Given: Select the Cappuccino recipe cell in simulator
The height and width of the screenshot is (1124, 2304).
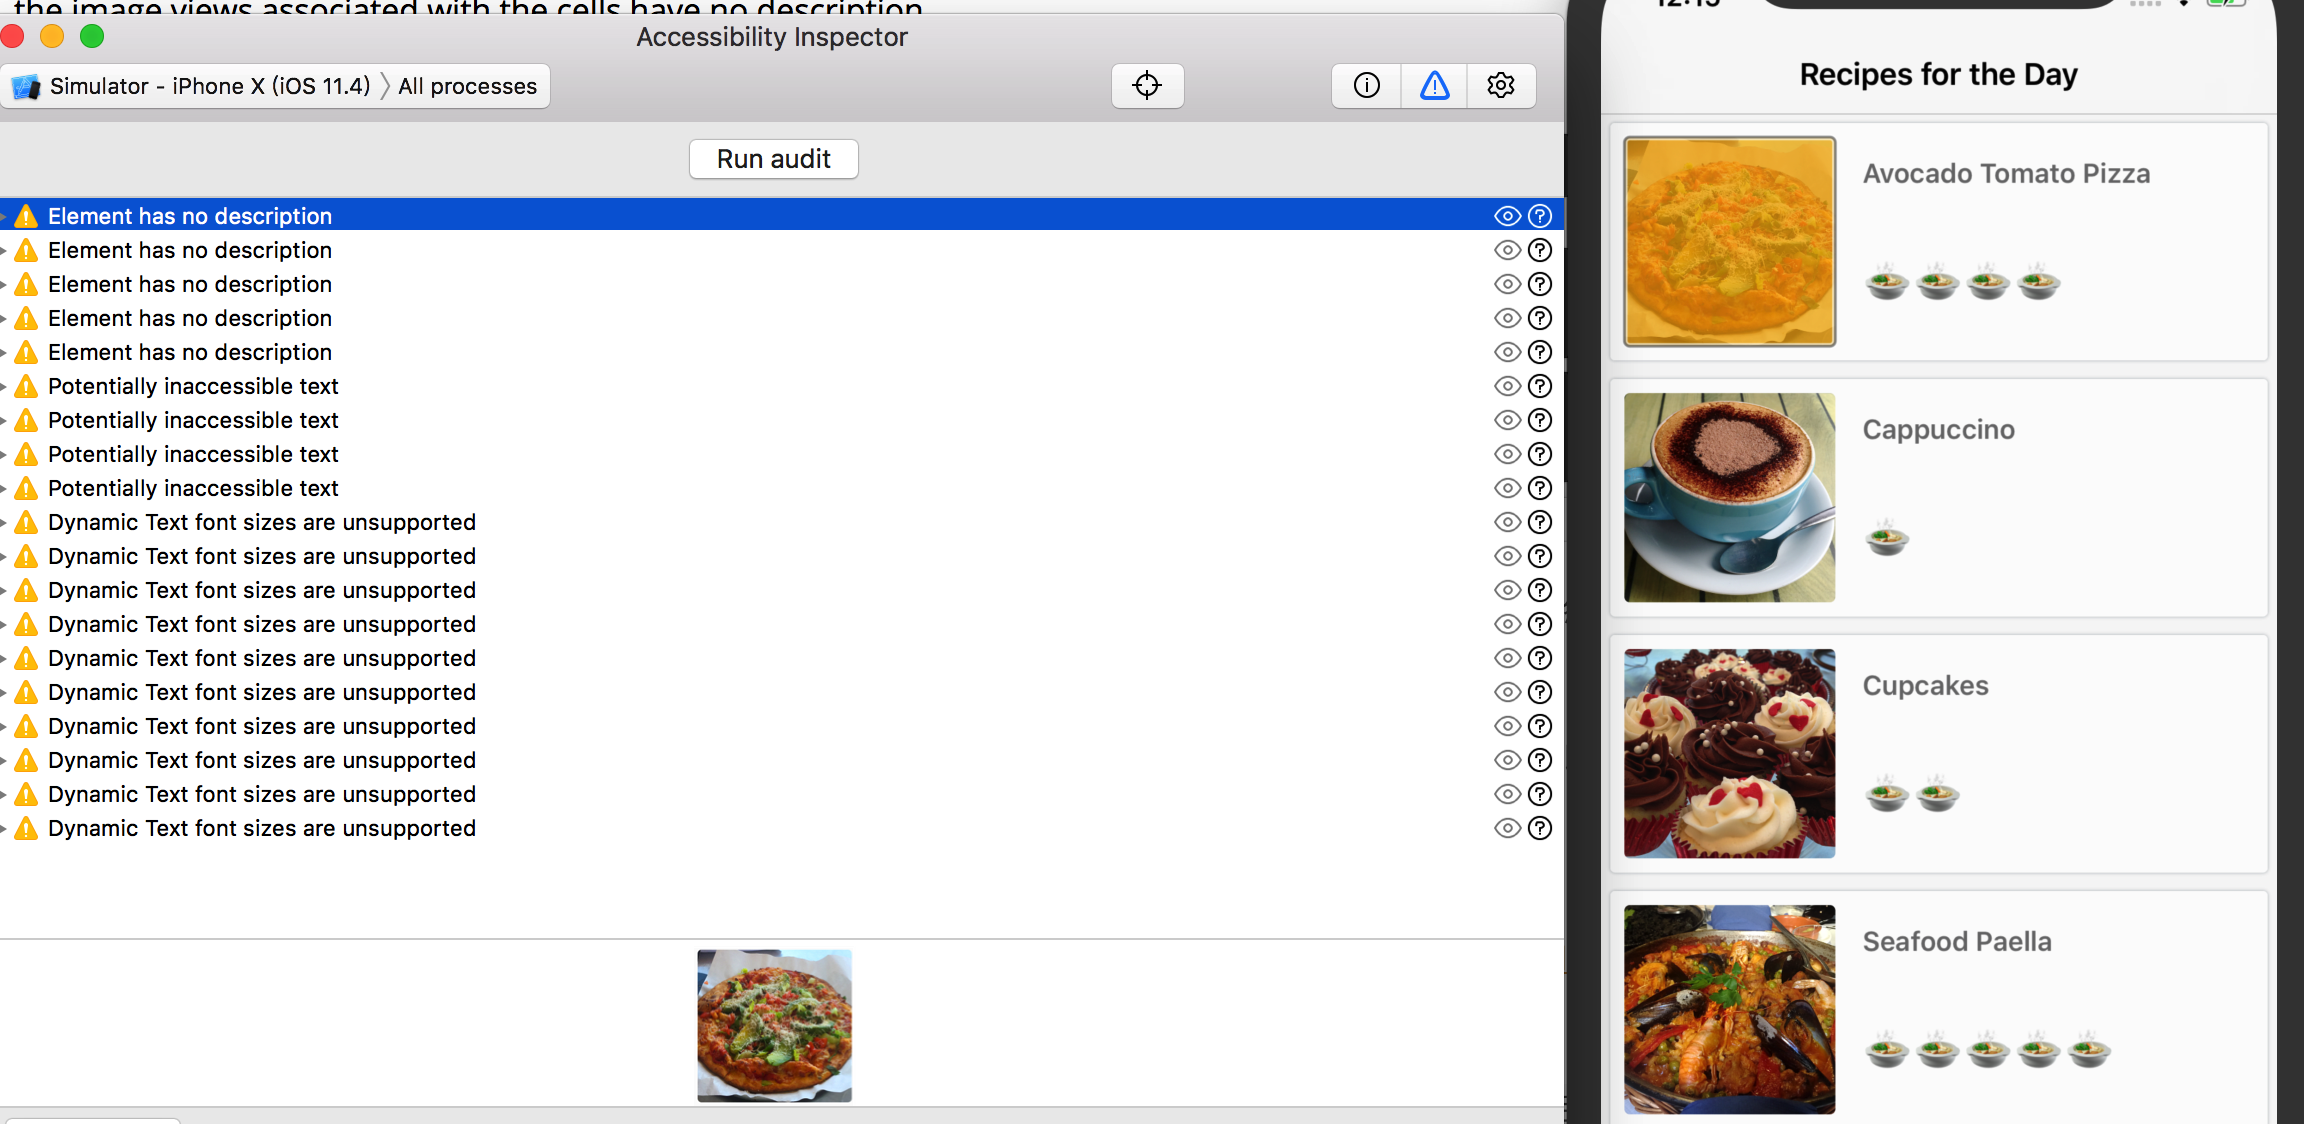Looking at the screenshot, I should point(1937,497).
